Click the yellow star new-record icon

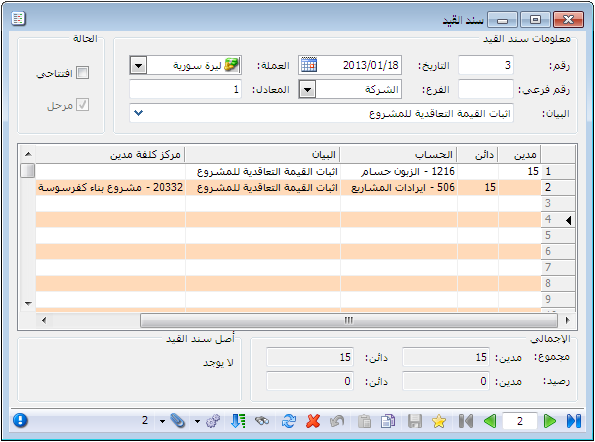(439, 421)
